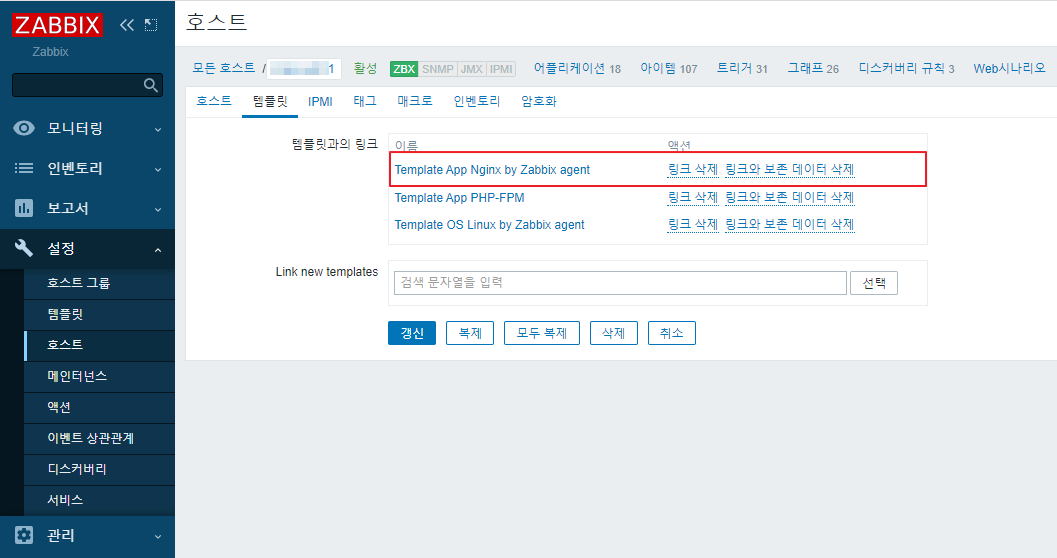Switch to the 인벤토리 tab
The width and height of the screenshot is (1057, 558).
(477, 101)
